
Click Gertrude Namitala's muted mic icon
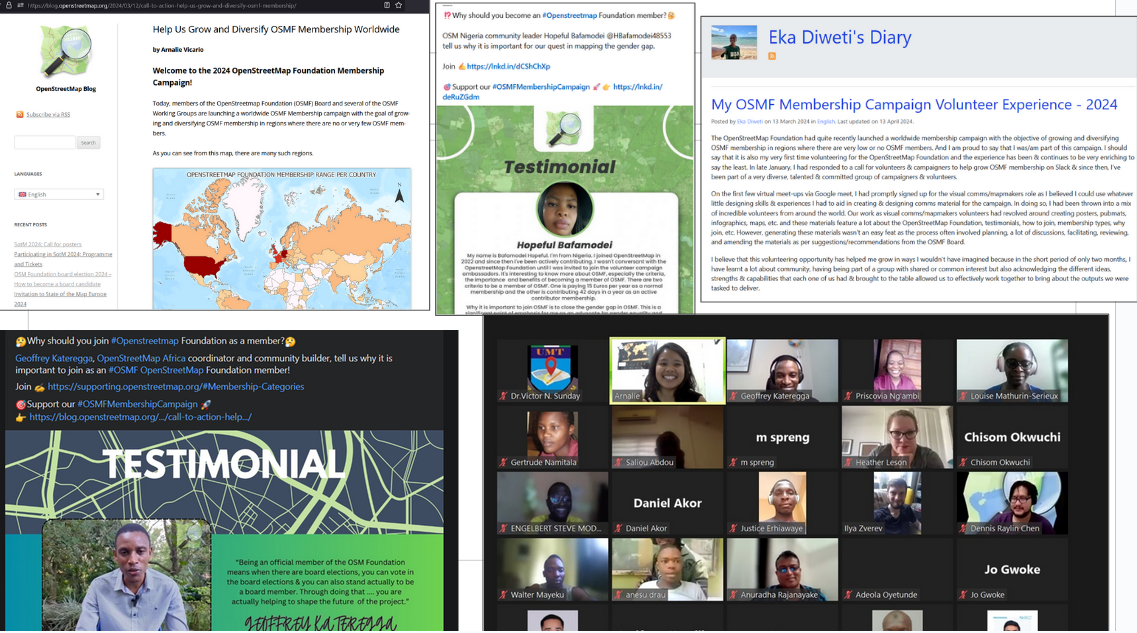[503, 462]
